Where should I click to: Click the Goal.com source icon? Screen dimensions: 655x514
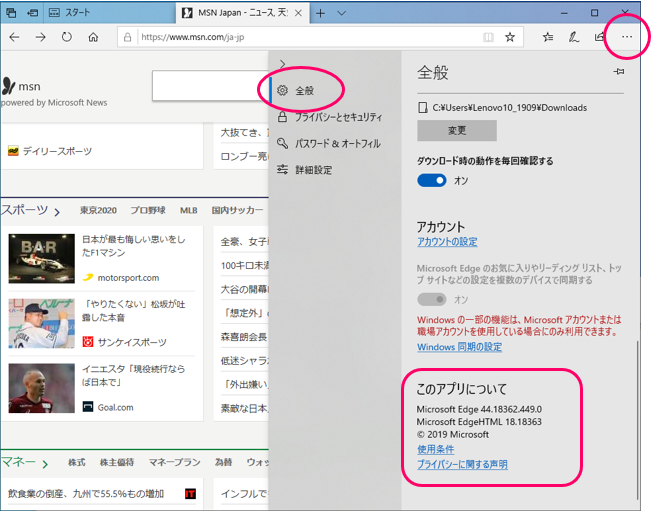[88, 407]
